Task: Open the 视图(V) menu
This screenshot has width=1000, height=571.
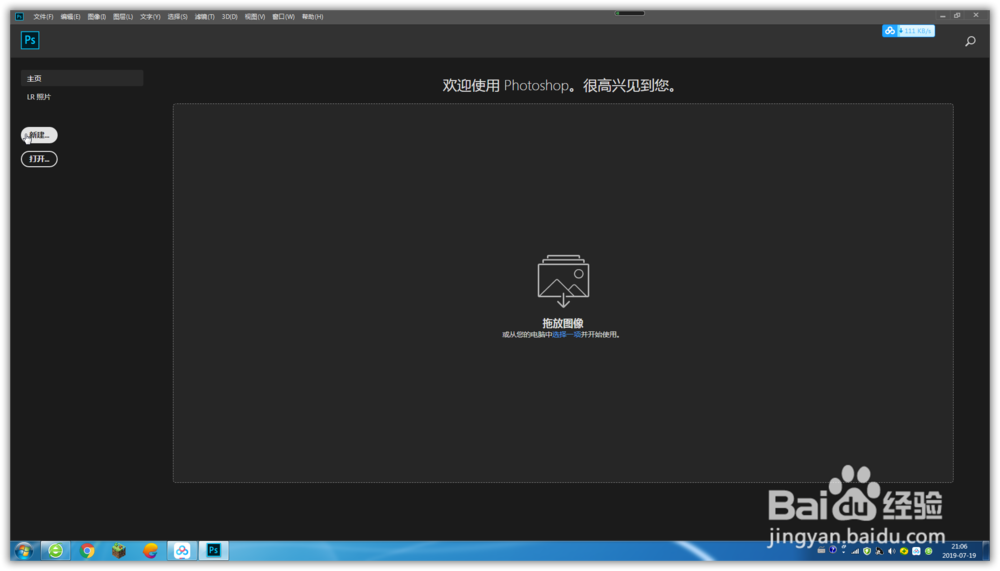Action: pyautogui.click(x=254, y=17)
